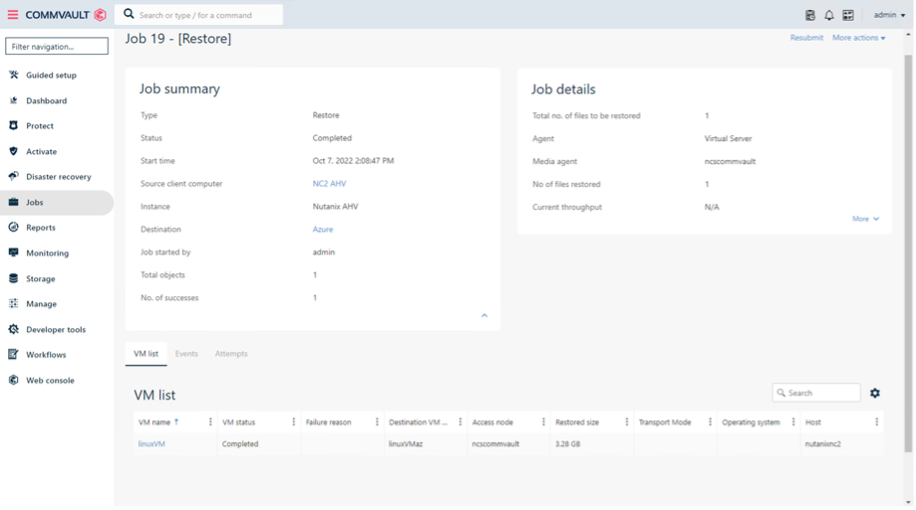Collapse the Job summary panel
This screenshot has height=510, width=916.
[484, 315]
